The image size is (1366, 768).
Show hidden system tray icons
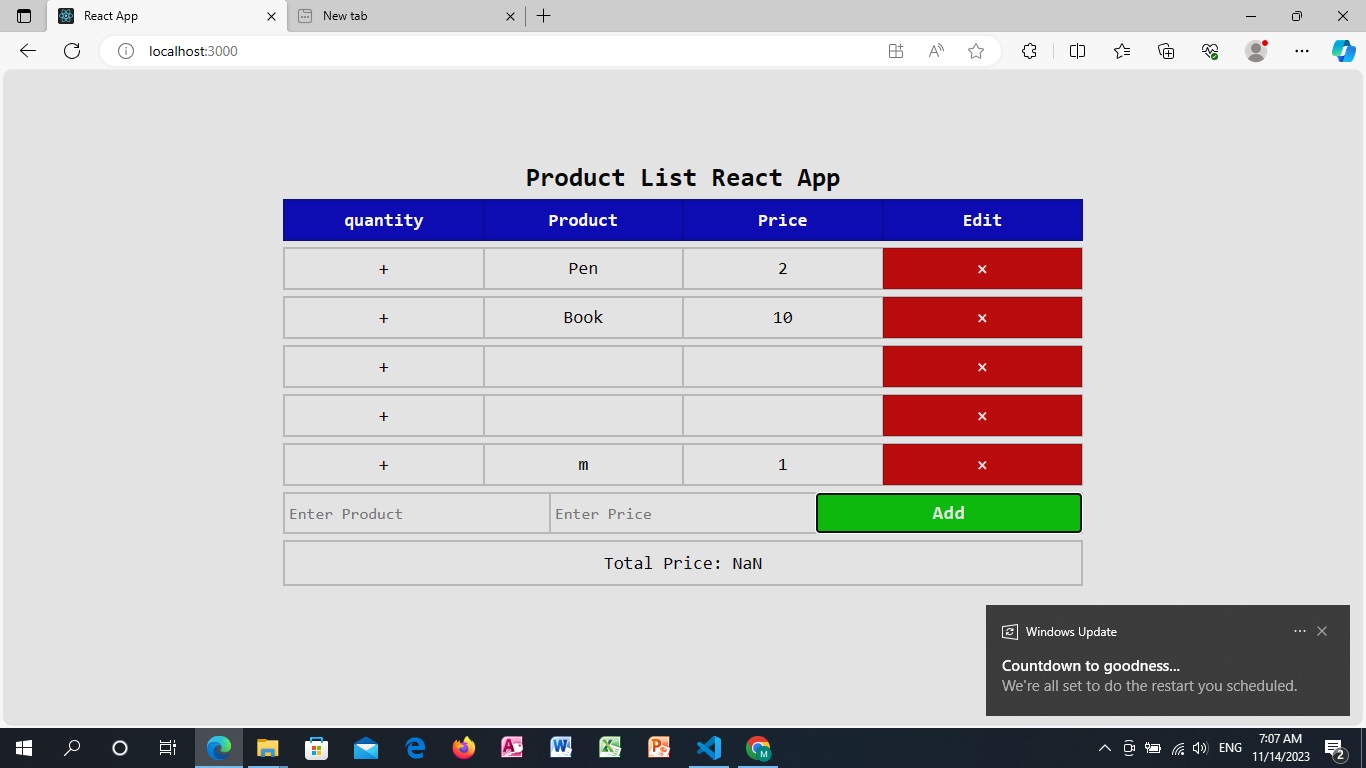pyautogui.click(x=1104, y=748)
